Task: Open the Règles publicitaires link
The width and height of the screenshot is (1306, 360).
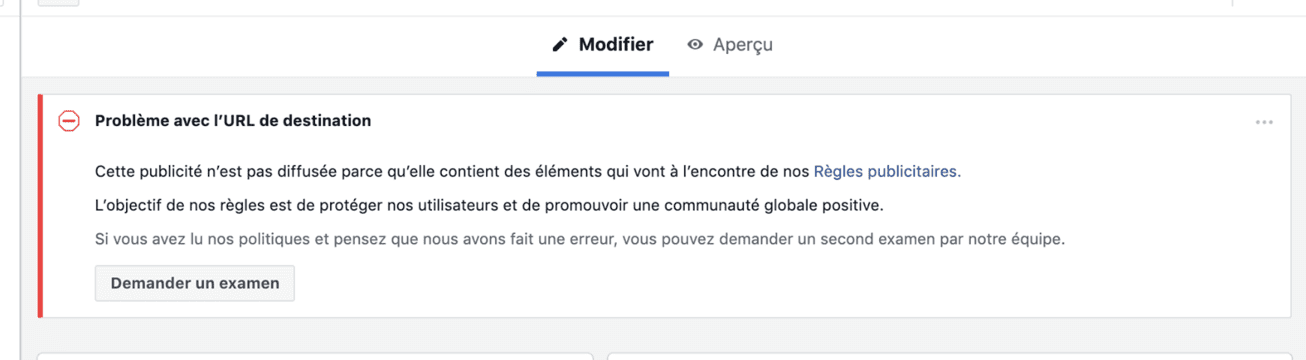Action: coord(887,172)
